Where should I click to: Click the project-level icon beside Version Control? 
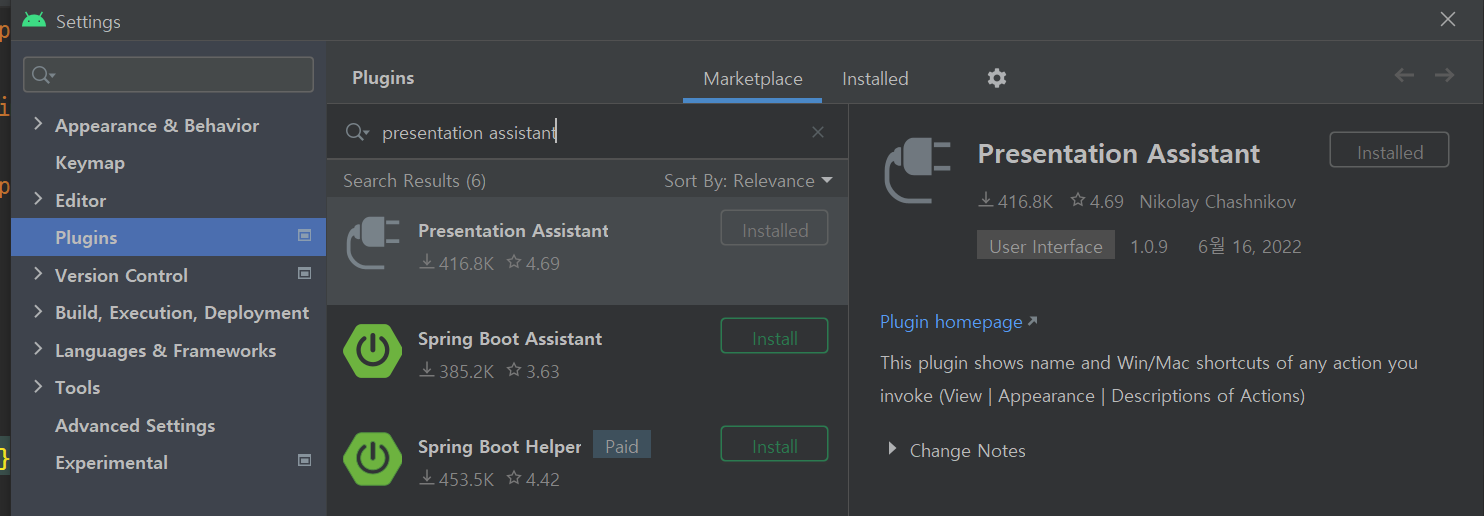305,273
